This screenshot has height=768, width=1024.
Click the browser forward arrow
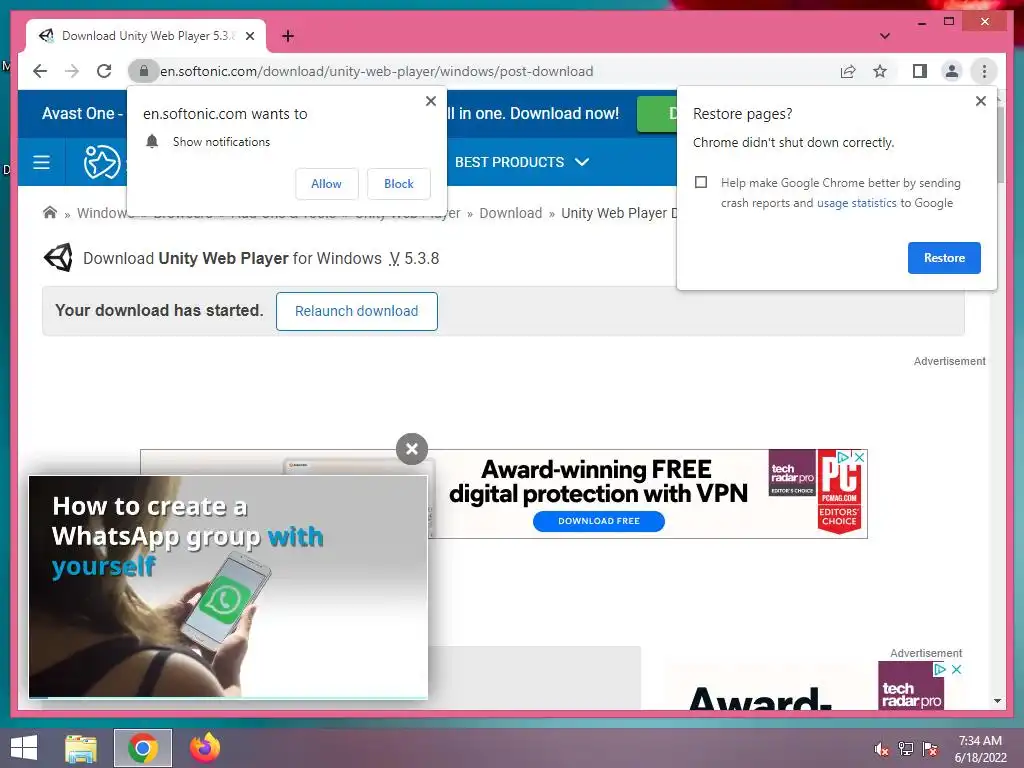pos(72,71)
